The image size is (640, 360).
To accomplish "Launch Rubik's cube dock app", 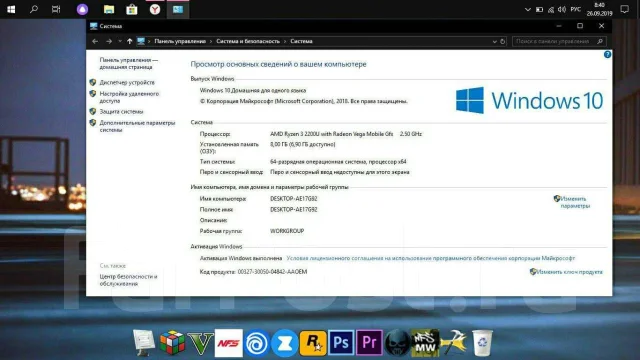I will [172, 343].
